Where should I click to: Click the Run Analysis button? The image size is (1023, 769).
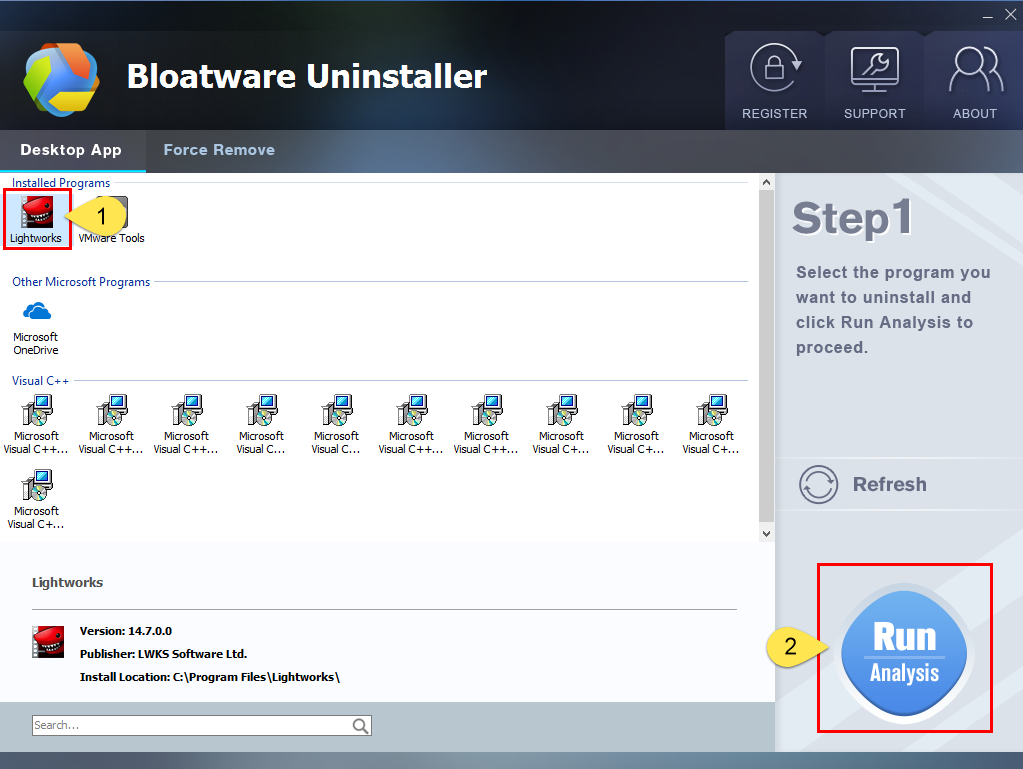coord(904,653)
